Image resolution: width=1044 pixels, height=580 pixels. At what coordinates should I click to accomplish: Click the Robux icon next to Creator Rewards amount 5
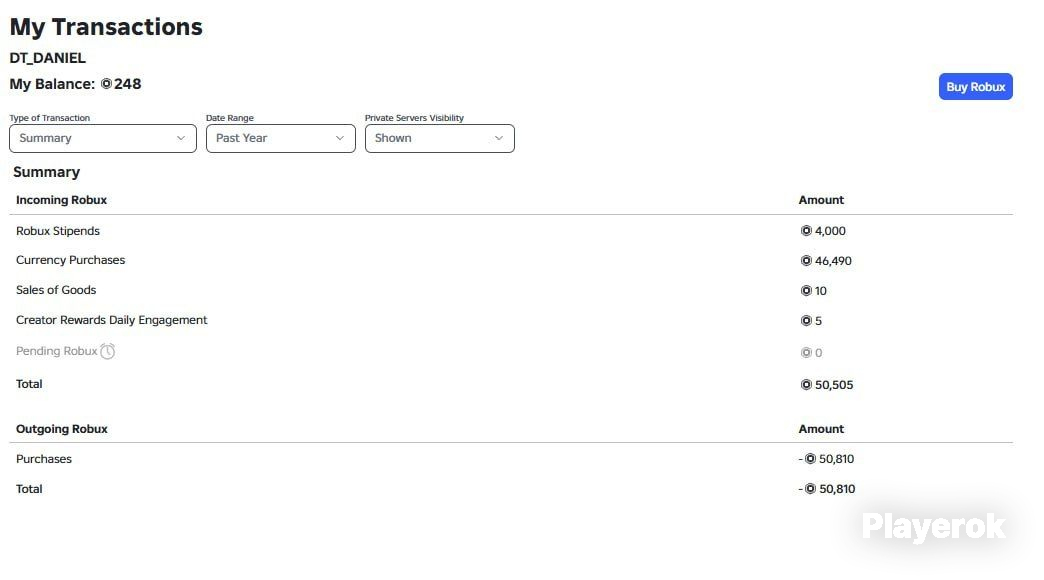click(806, 320)
